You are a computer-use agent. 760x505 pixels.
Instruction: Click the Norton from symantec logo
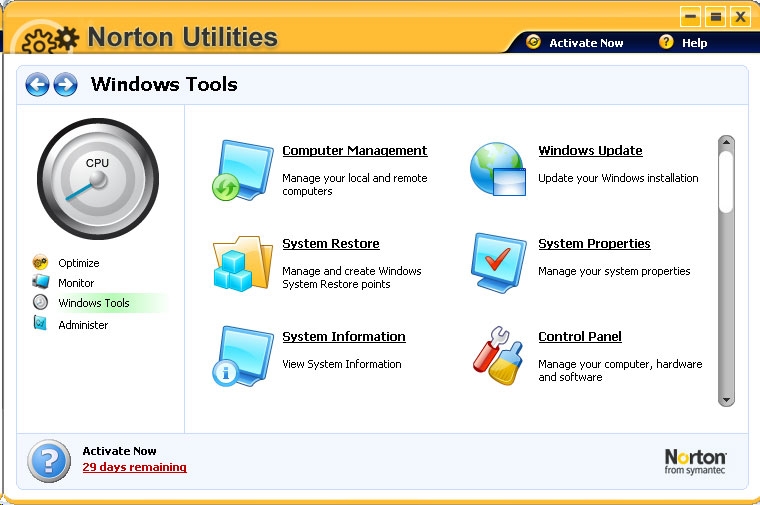coord(695,461)
